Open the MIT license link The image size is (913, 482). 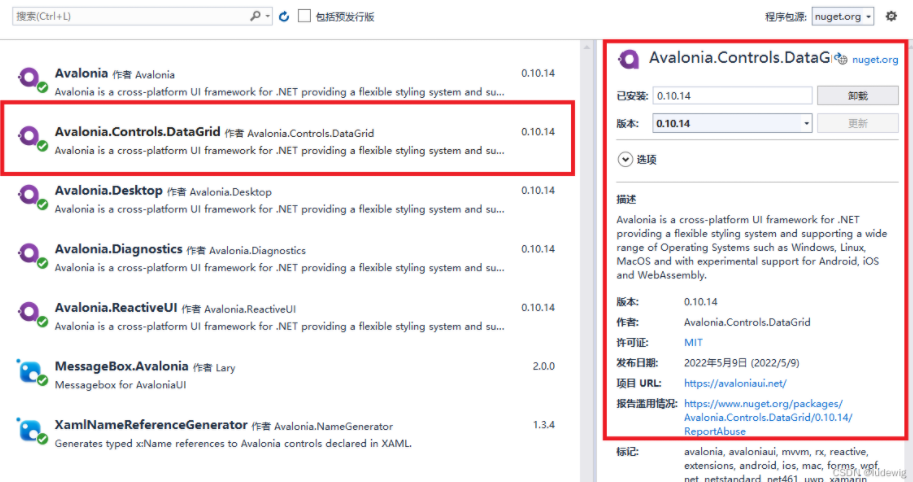[x=693, y=343]
